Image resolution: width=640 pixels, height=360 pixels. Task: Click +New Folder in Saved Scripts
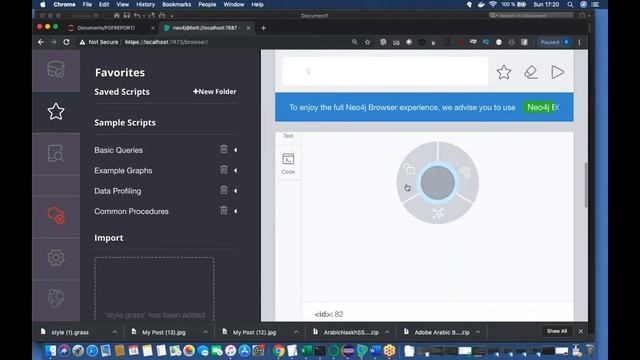[x=215, y=92]
